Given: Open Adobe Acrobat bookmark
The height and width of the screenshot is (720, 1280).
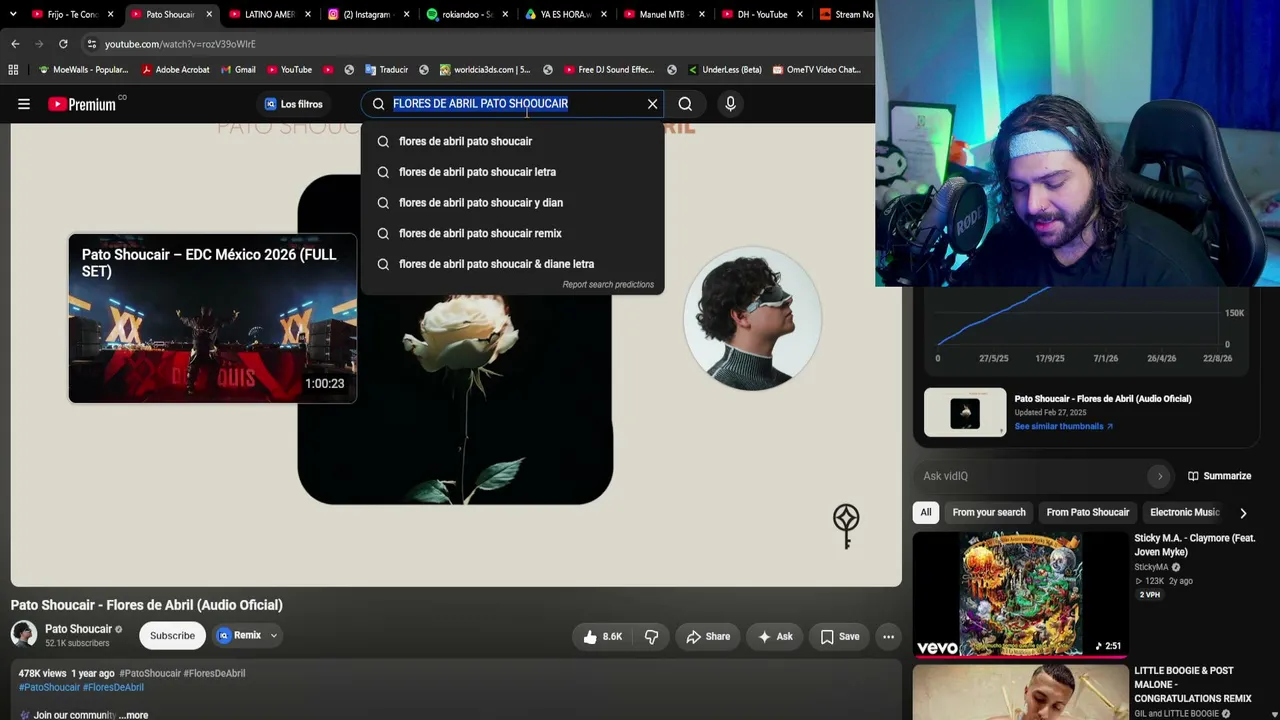Looking at the screenshot, I should click(x=175, y=70).
